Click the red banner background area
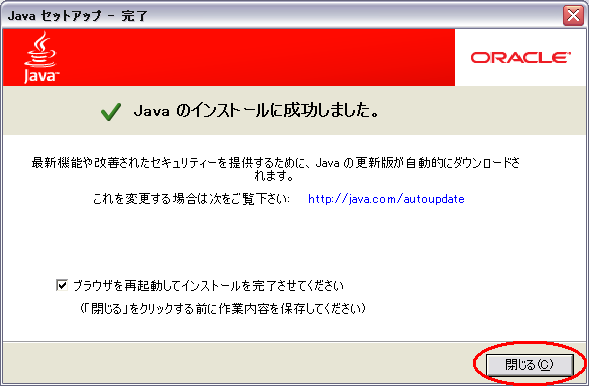This screenshot has height=386, width=589. click(255, 57)
